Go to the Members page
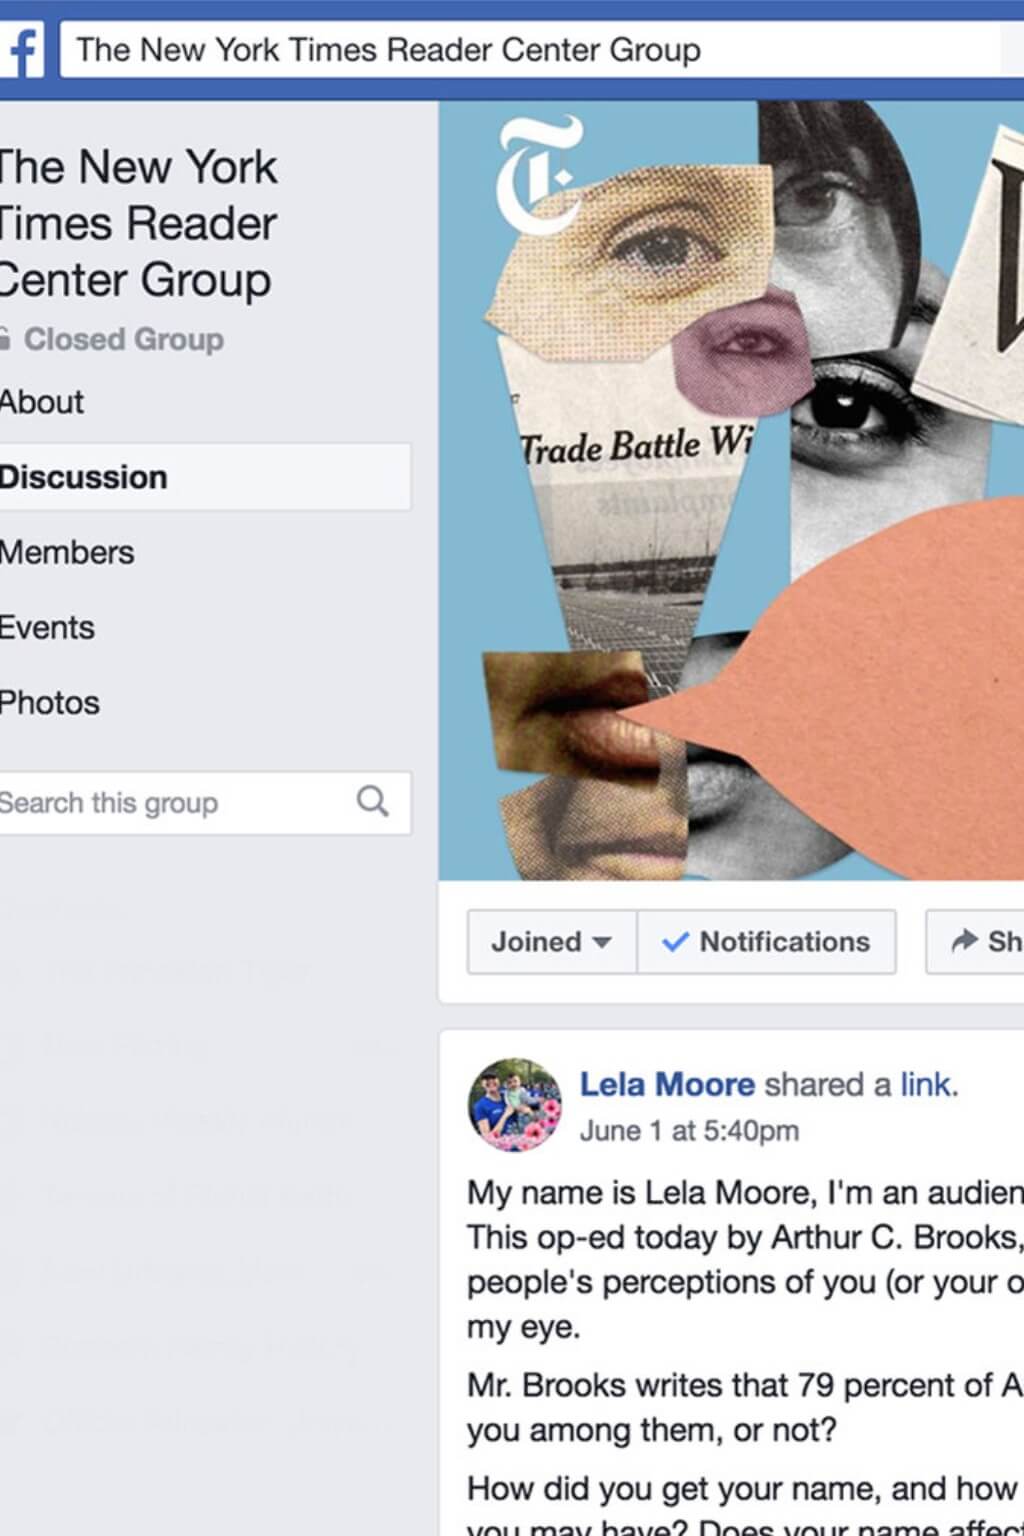Screen dimensions: 1024x1536 [x=67, y=552]
